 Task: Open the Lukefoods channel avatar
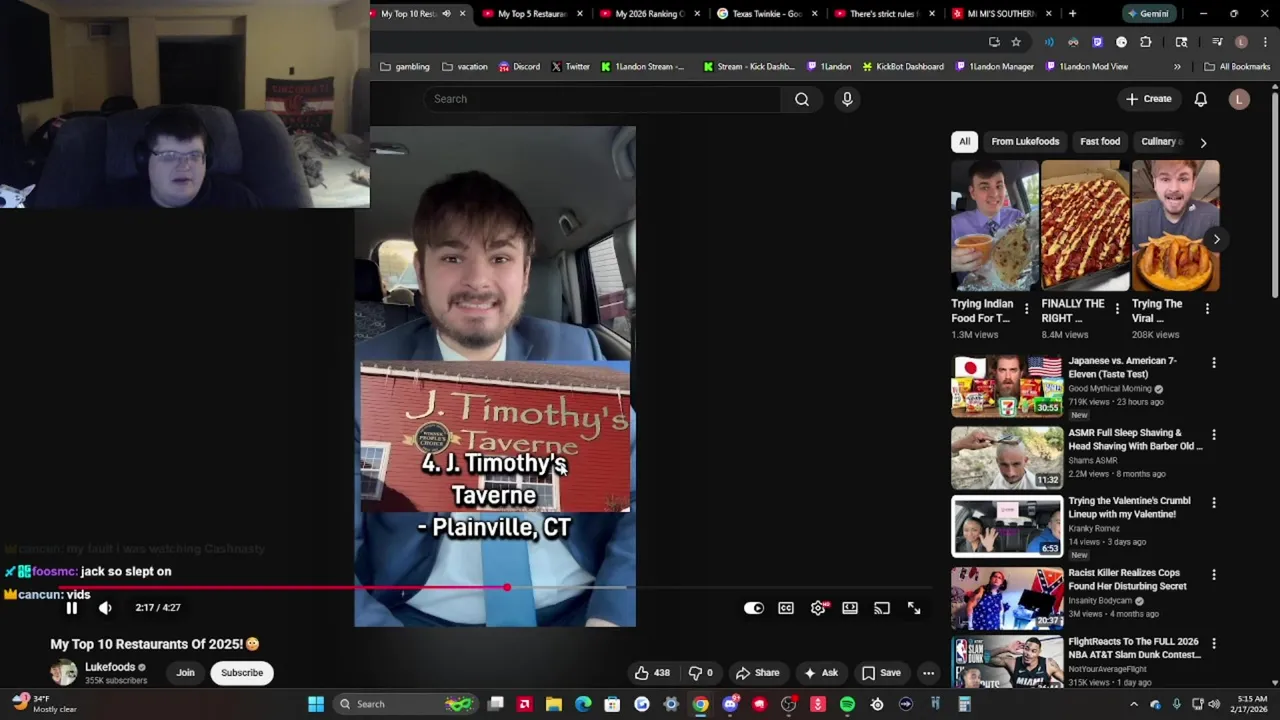point(64,673)
